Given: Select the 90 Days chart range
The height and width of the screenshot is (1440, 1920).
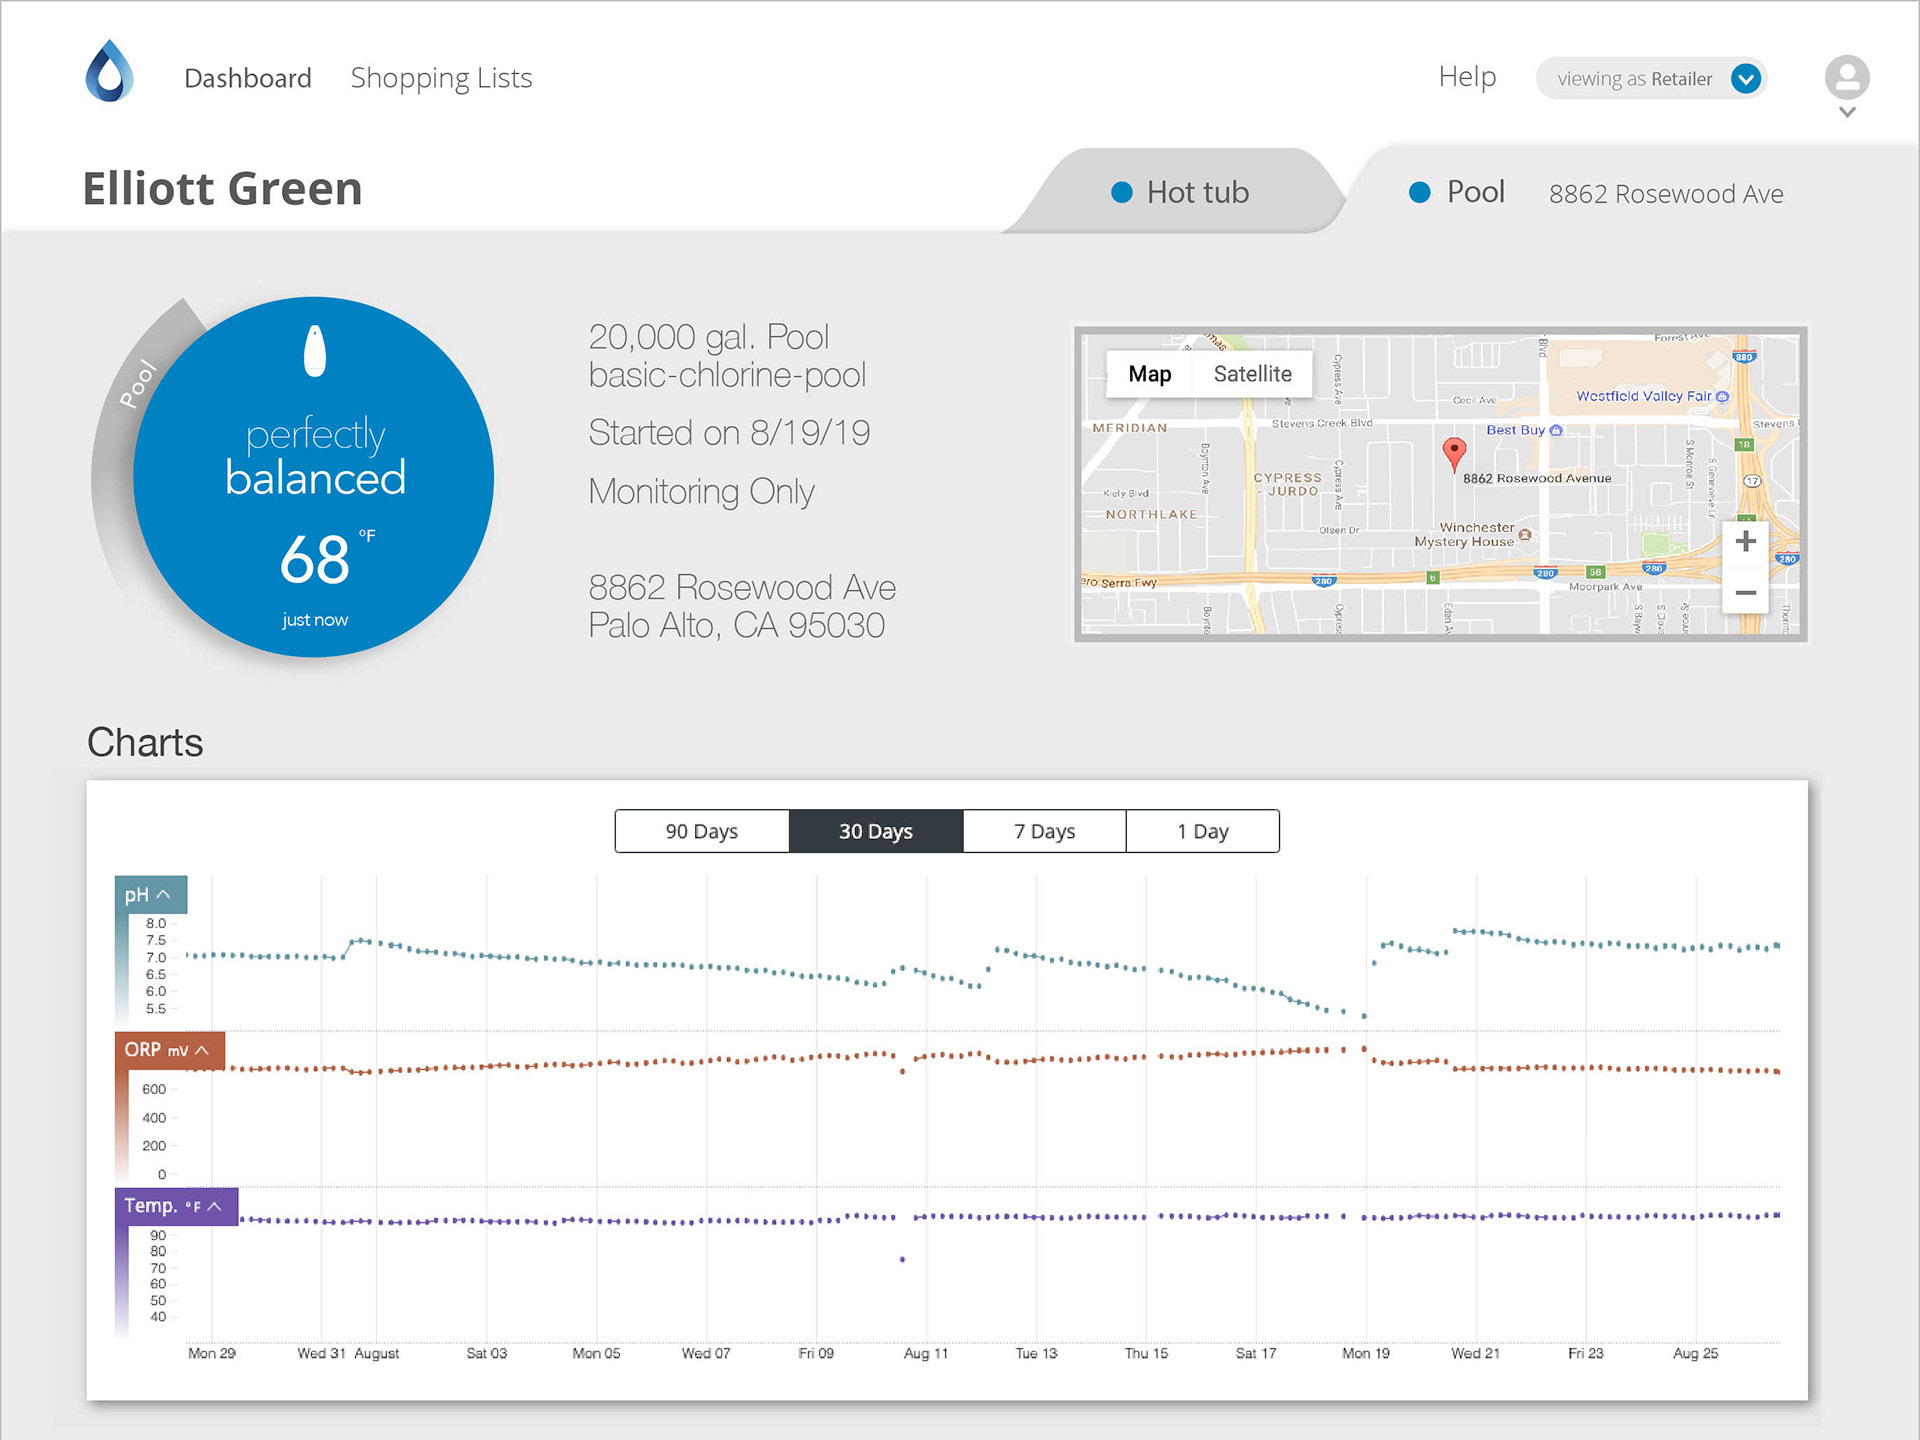Looking at the screenshot, I should (701, 831).
